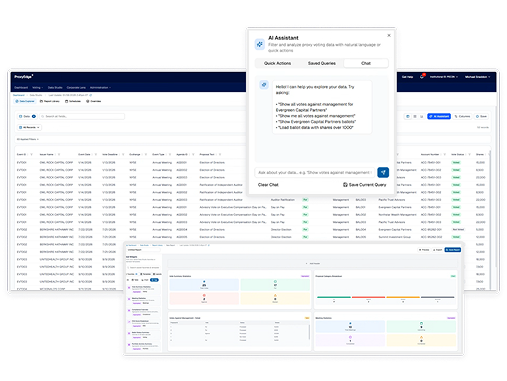Screen dimensions: 507x381
Task: Click the Event Date column filter icon
Action: [x=96, y=154]
